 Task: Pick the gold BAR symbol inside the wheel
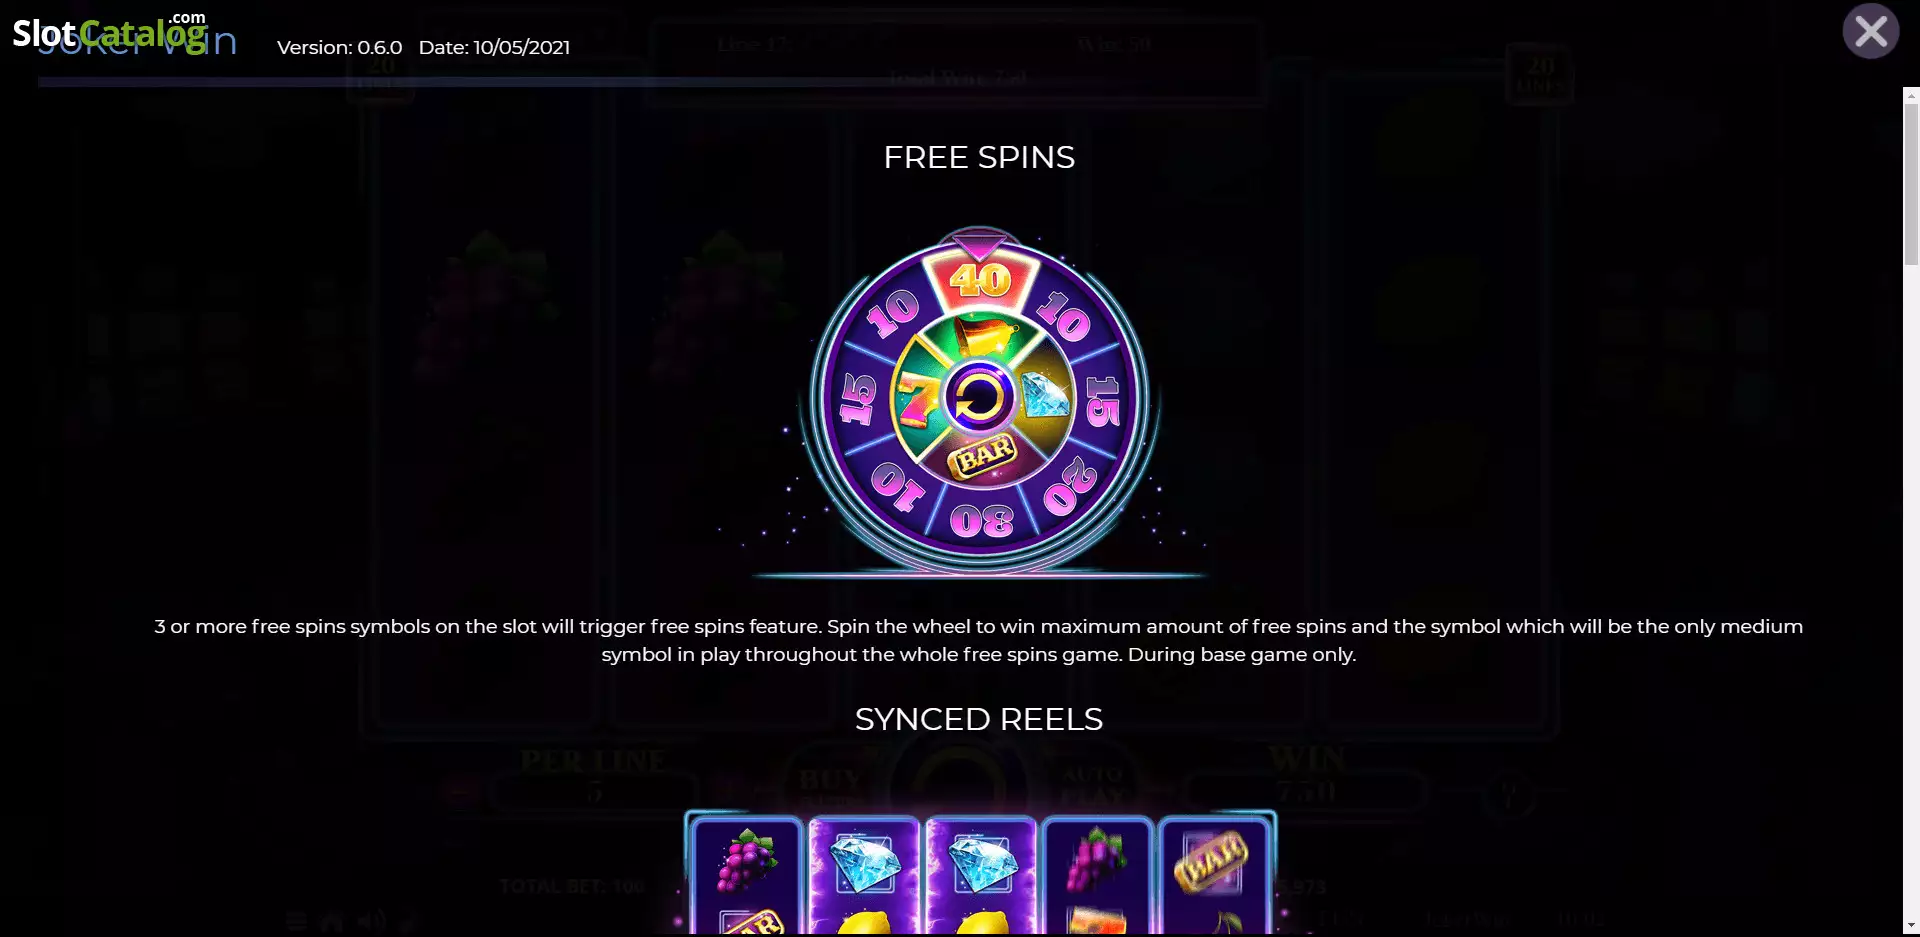click(x=983, y=456)
